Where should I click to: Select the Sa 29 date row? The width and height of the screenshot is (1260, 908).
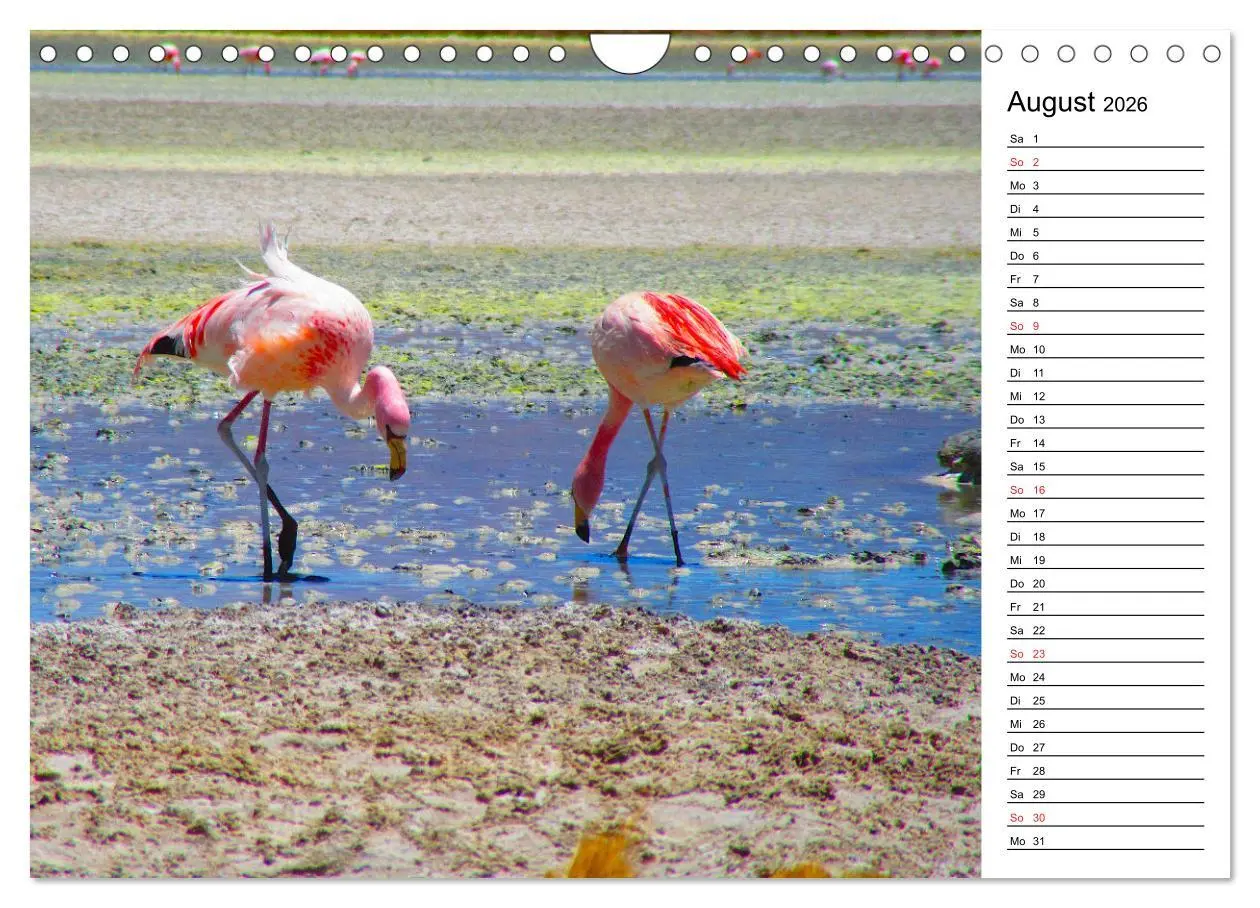coord(1105,795)
